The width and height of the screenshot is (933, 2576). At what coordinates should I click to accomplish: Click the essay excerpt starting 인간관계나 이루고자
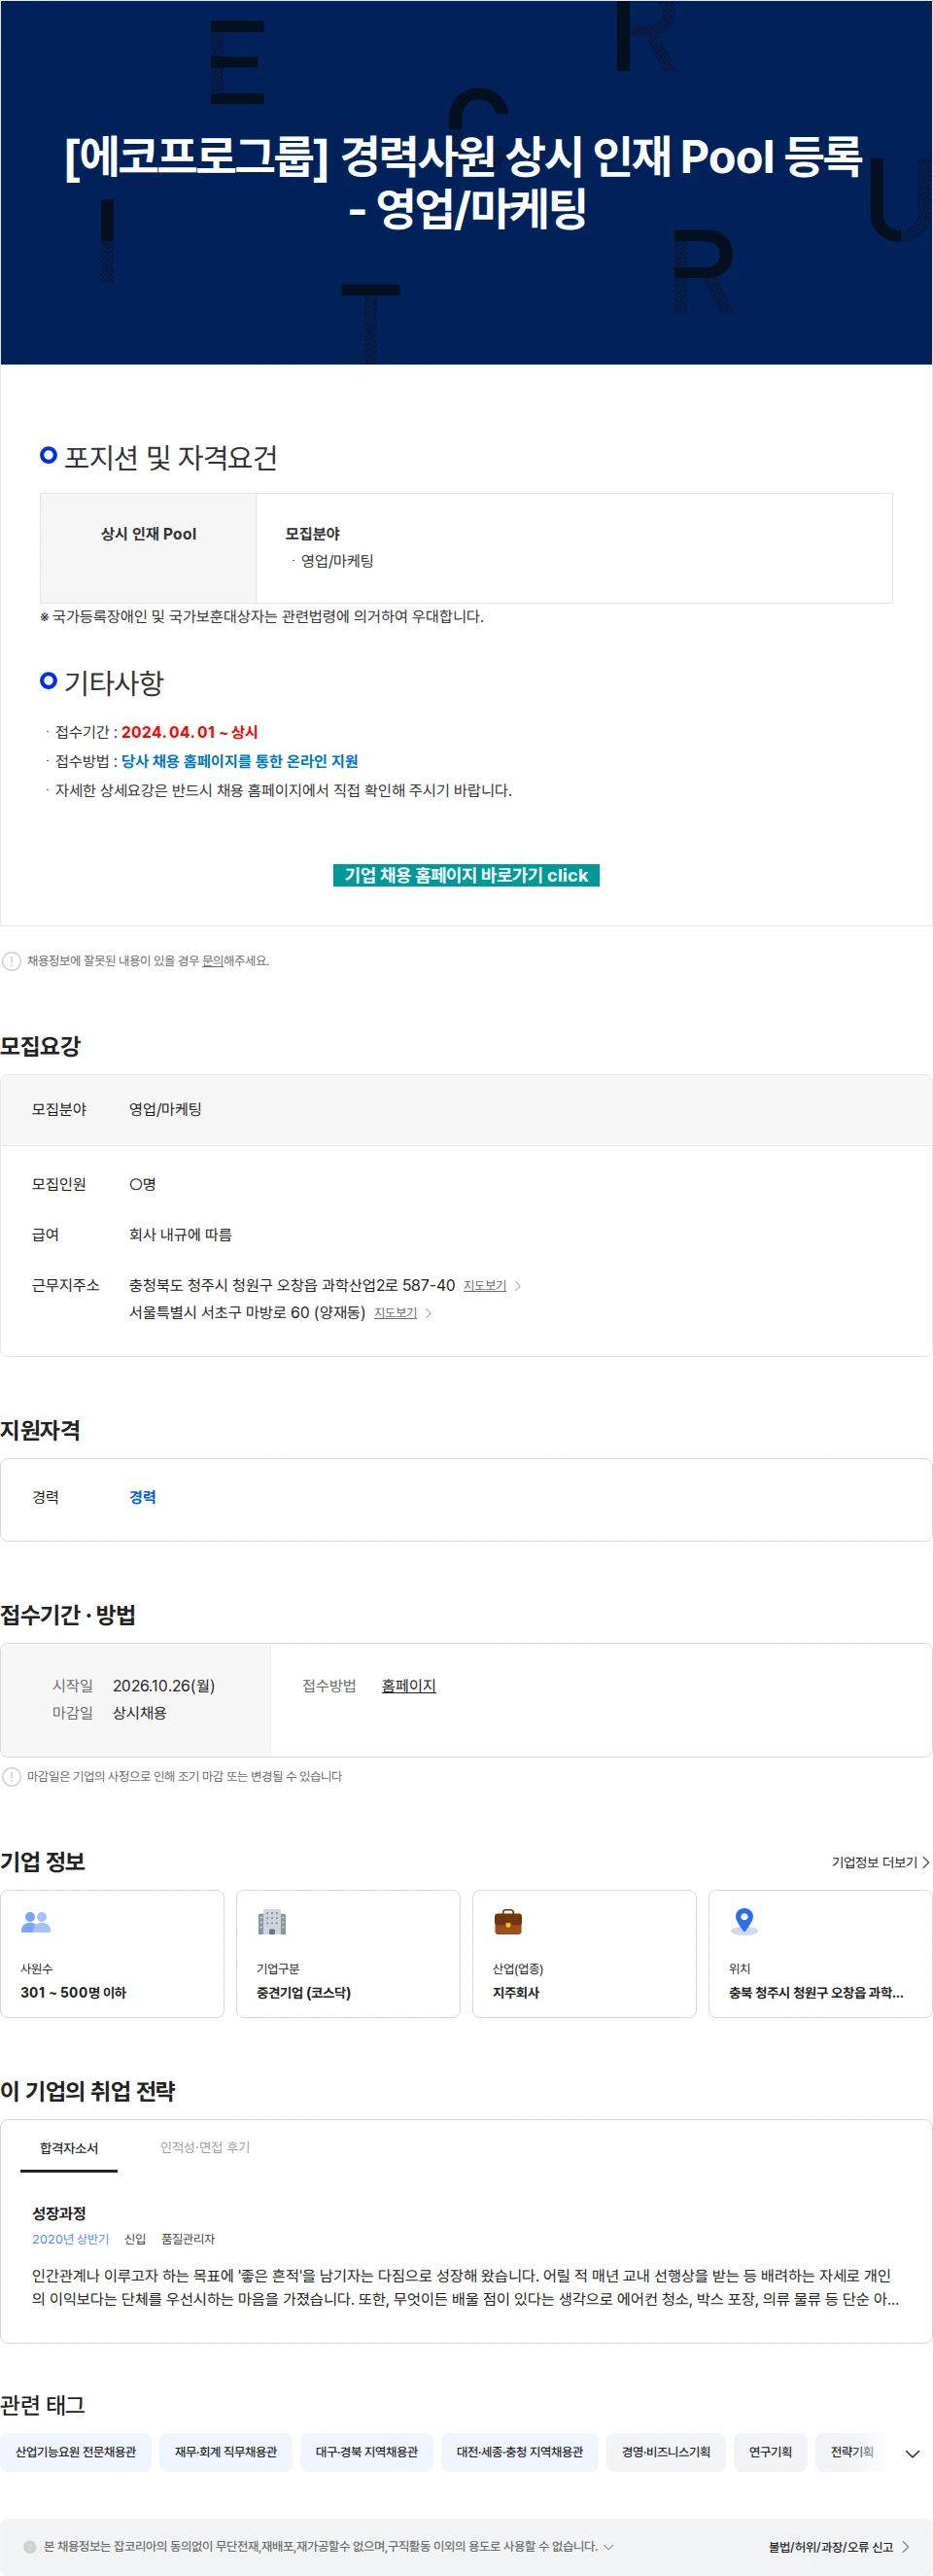(466, 2287)
